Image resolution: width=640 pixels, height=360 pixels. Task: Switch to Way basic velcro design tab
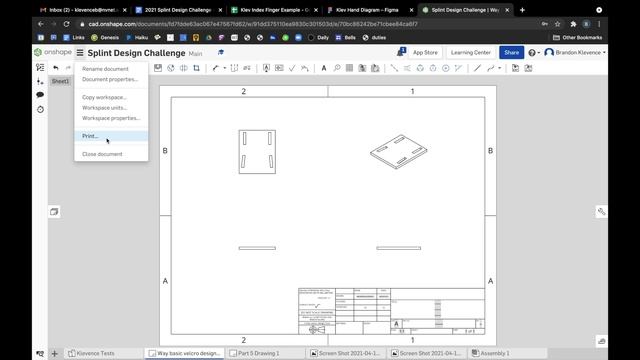pos(185,353)
